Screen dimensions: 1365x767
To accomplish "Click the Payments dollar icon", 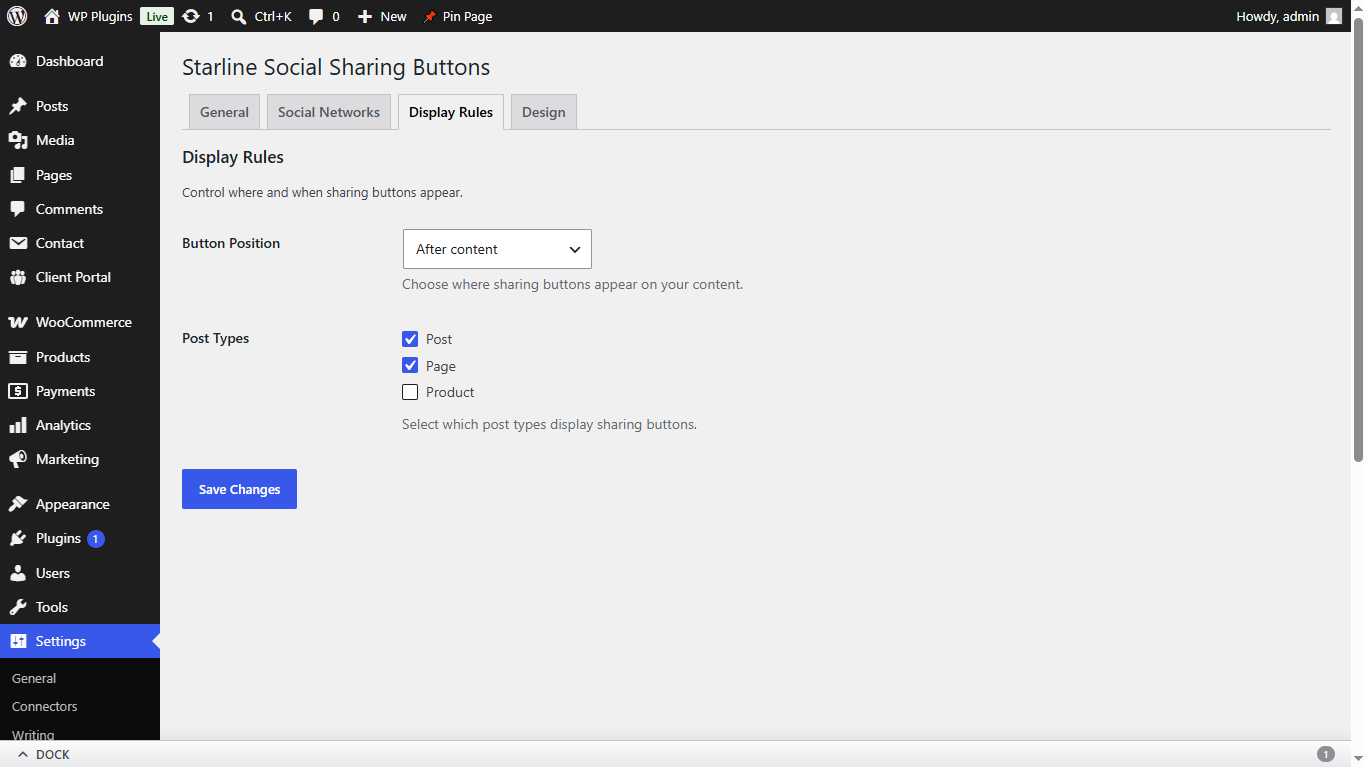I will [x=18, y=391].
